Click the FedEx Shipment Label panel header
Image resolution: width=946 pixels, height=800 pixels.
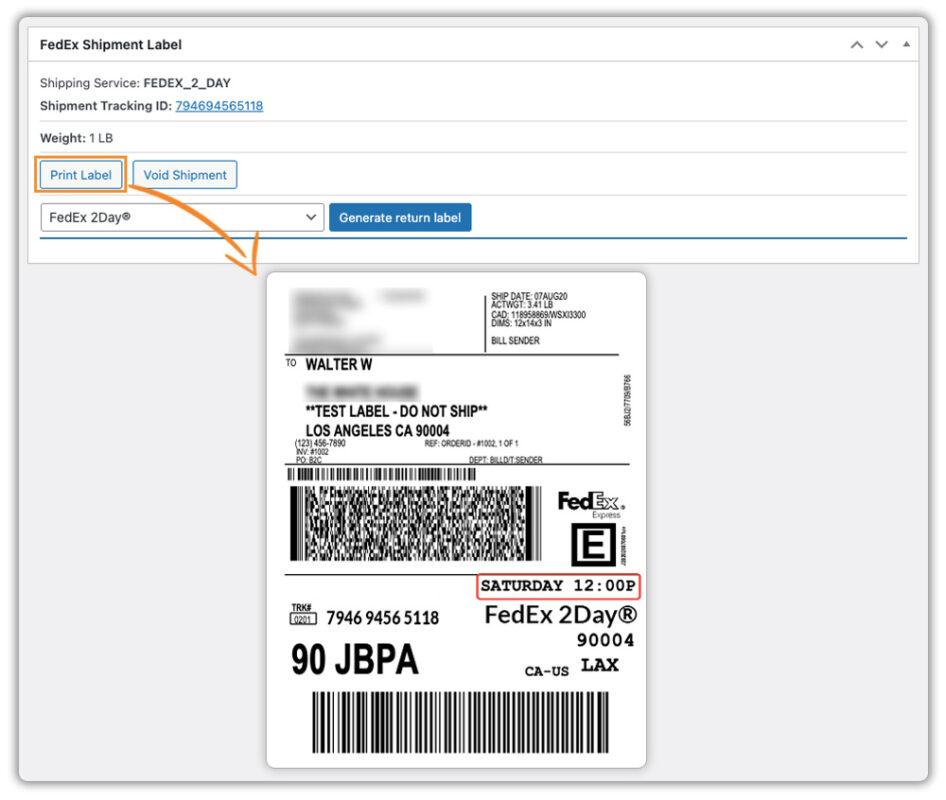pyautogui.click(x=110, y=44)
